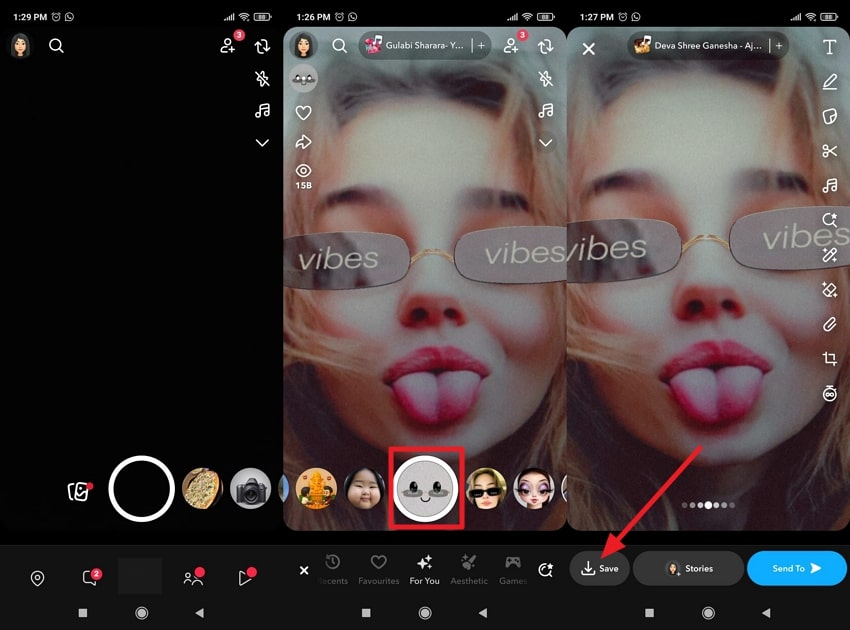Select the pencil draw tool
Image resolution: width=850 pixels, height=630 pixels.
[x=829, y=82]
